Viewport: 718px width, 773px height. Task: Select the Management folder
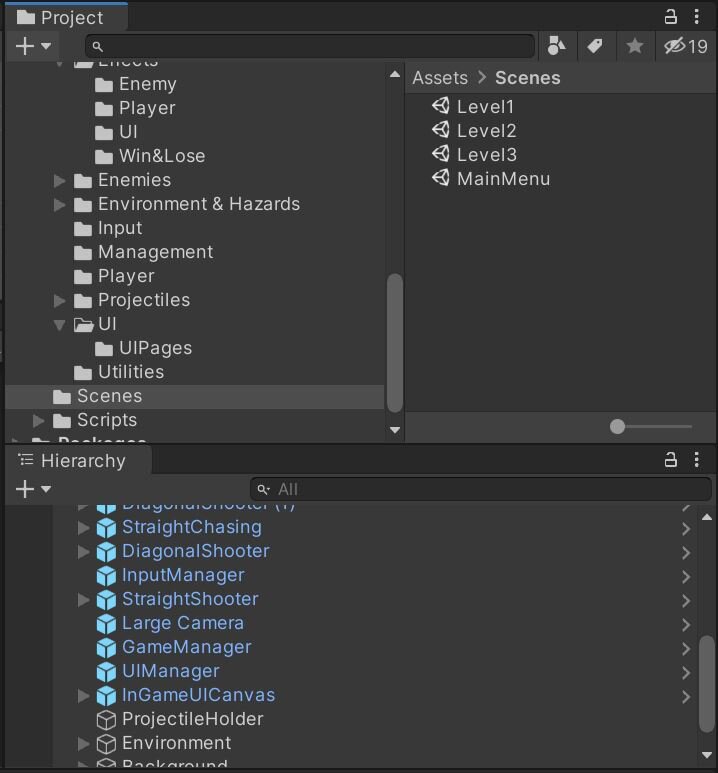click(144, 252)
